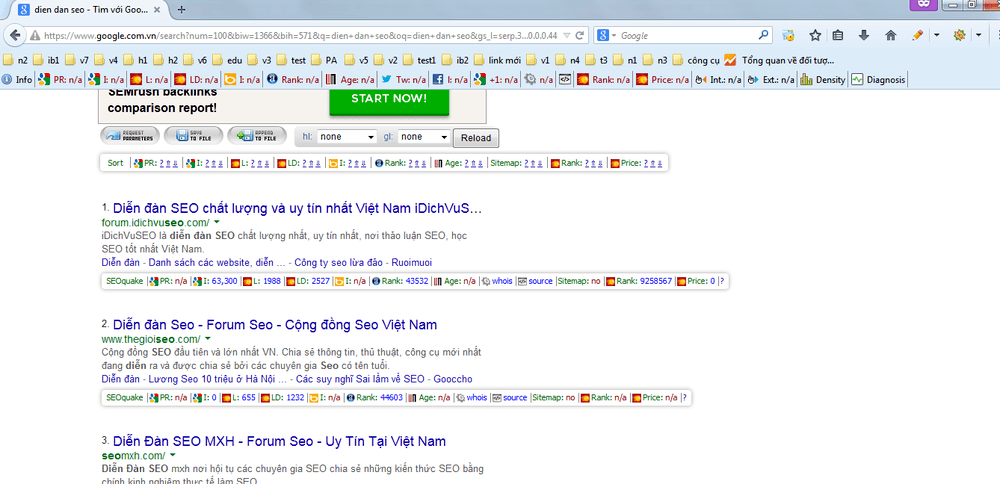This screenshot has height=484, width=1000.
Task: Open the downloads arrow icon
Action: click(x=864, y=36)
